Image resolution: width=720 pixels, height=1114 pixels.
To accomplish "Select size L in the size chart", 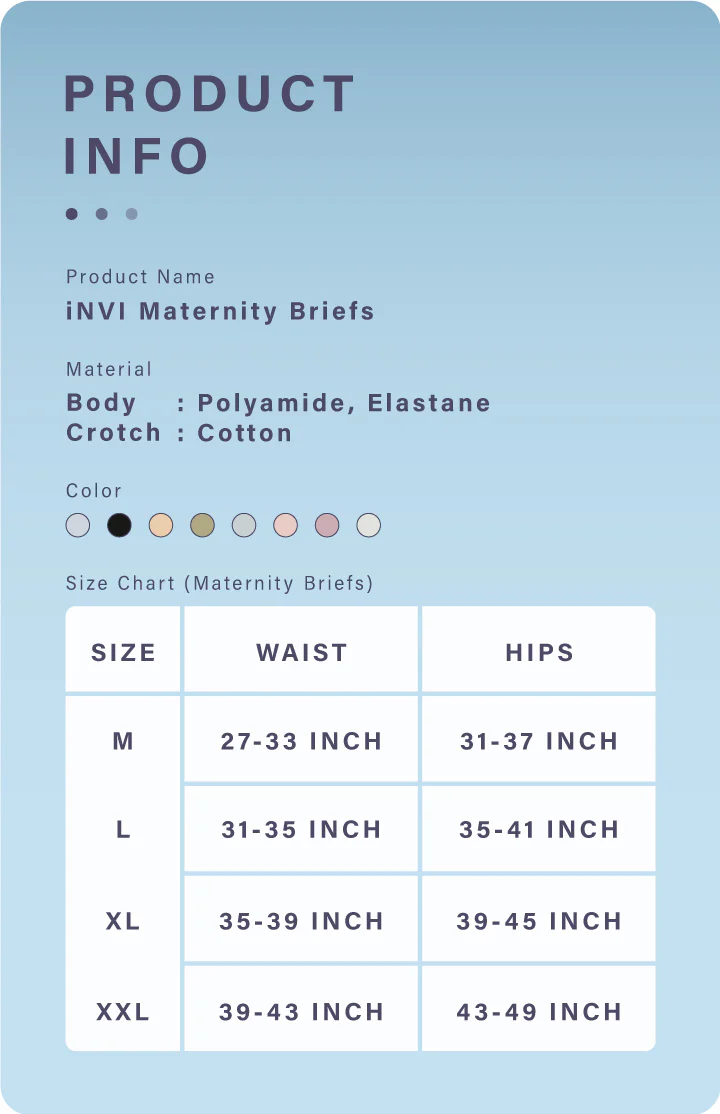I will 123,829.
